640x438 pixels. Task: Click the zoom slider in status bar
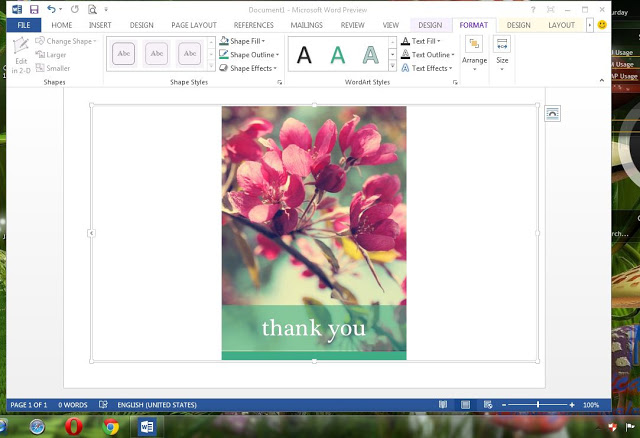point(538,405)
